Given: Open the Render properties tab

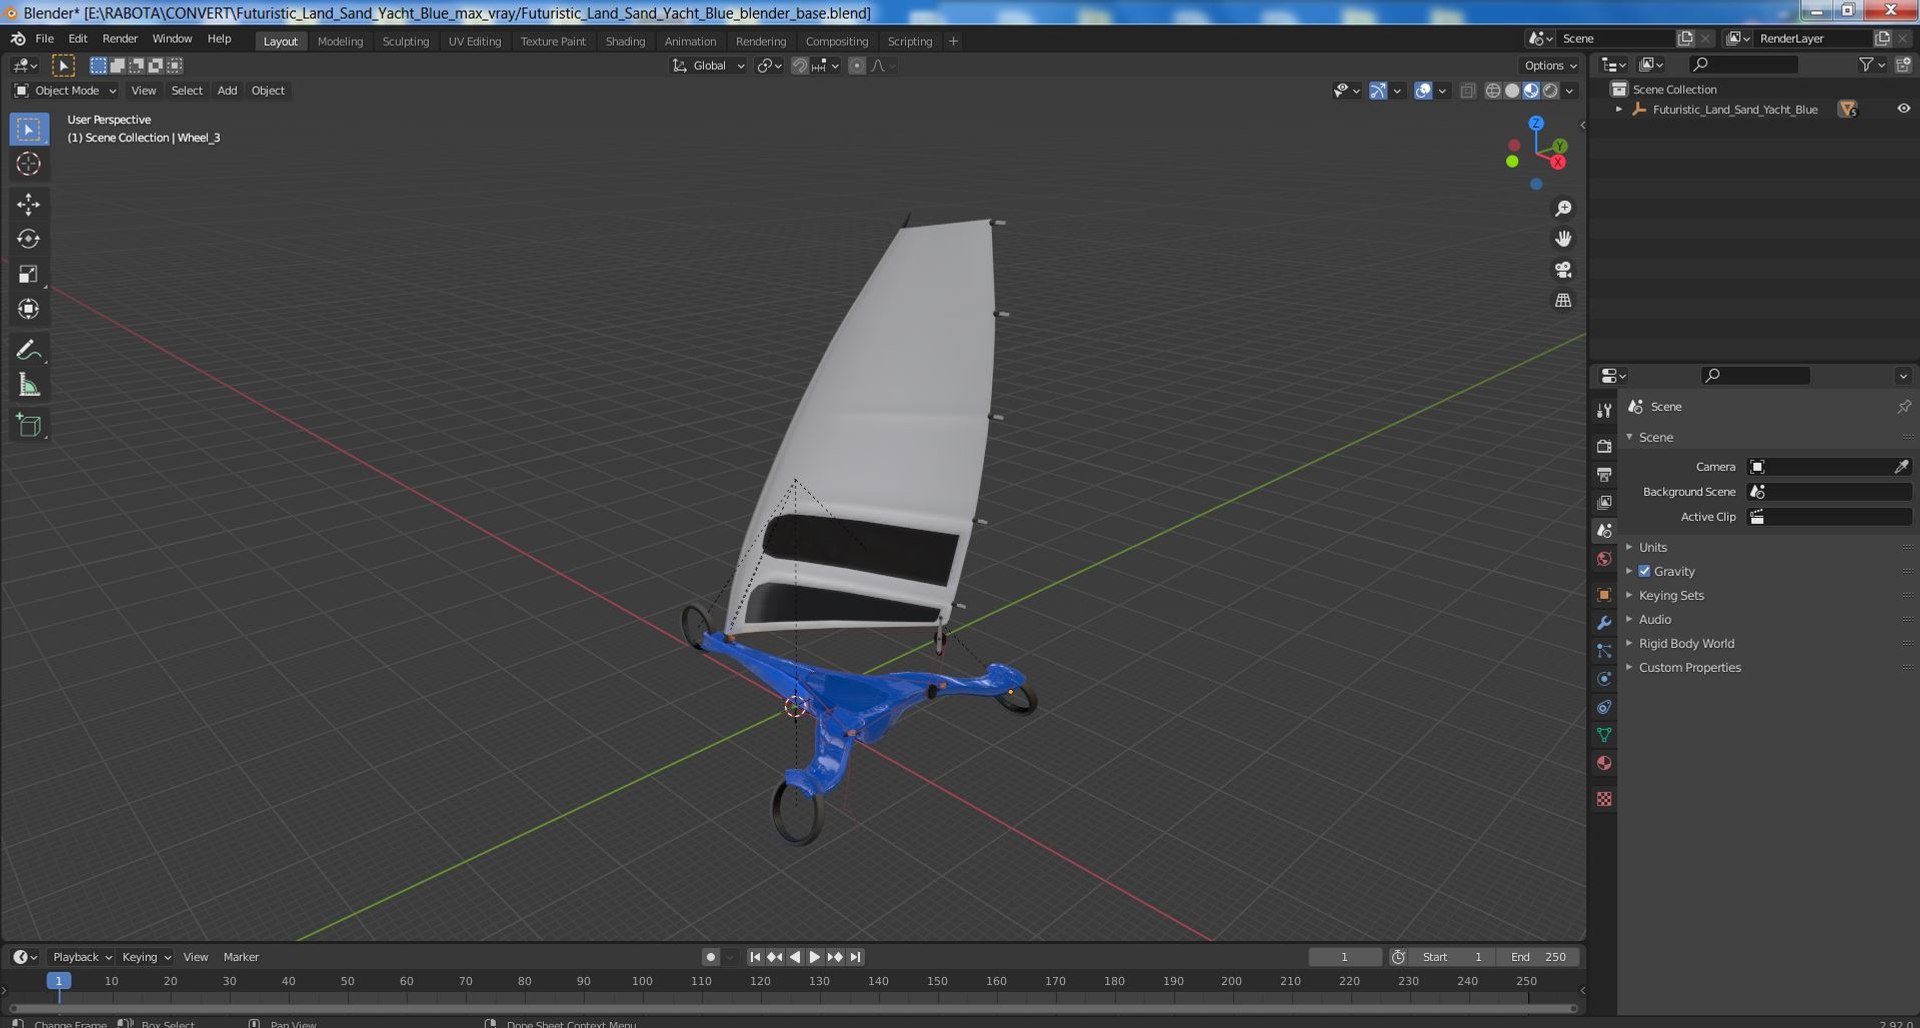Looking at the screenshot, I should pyautogui.click(x=1604, y=445).
